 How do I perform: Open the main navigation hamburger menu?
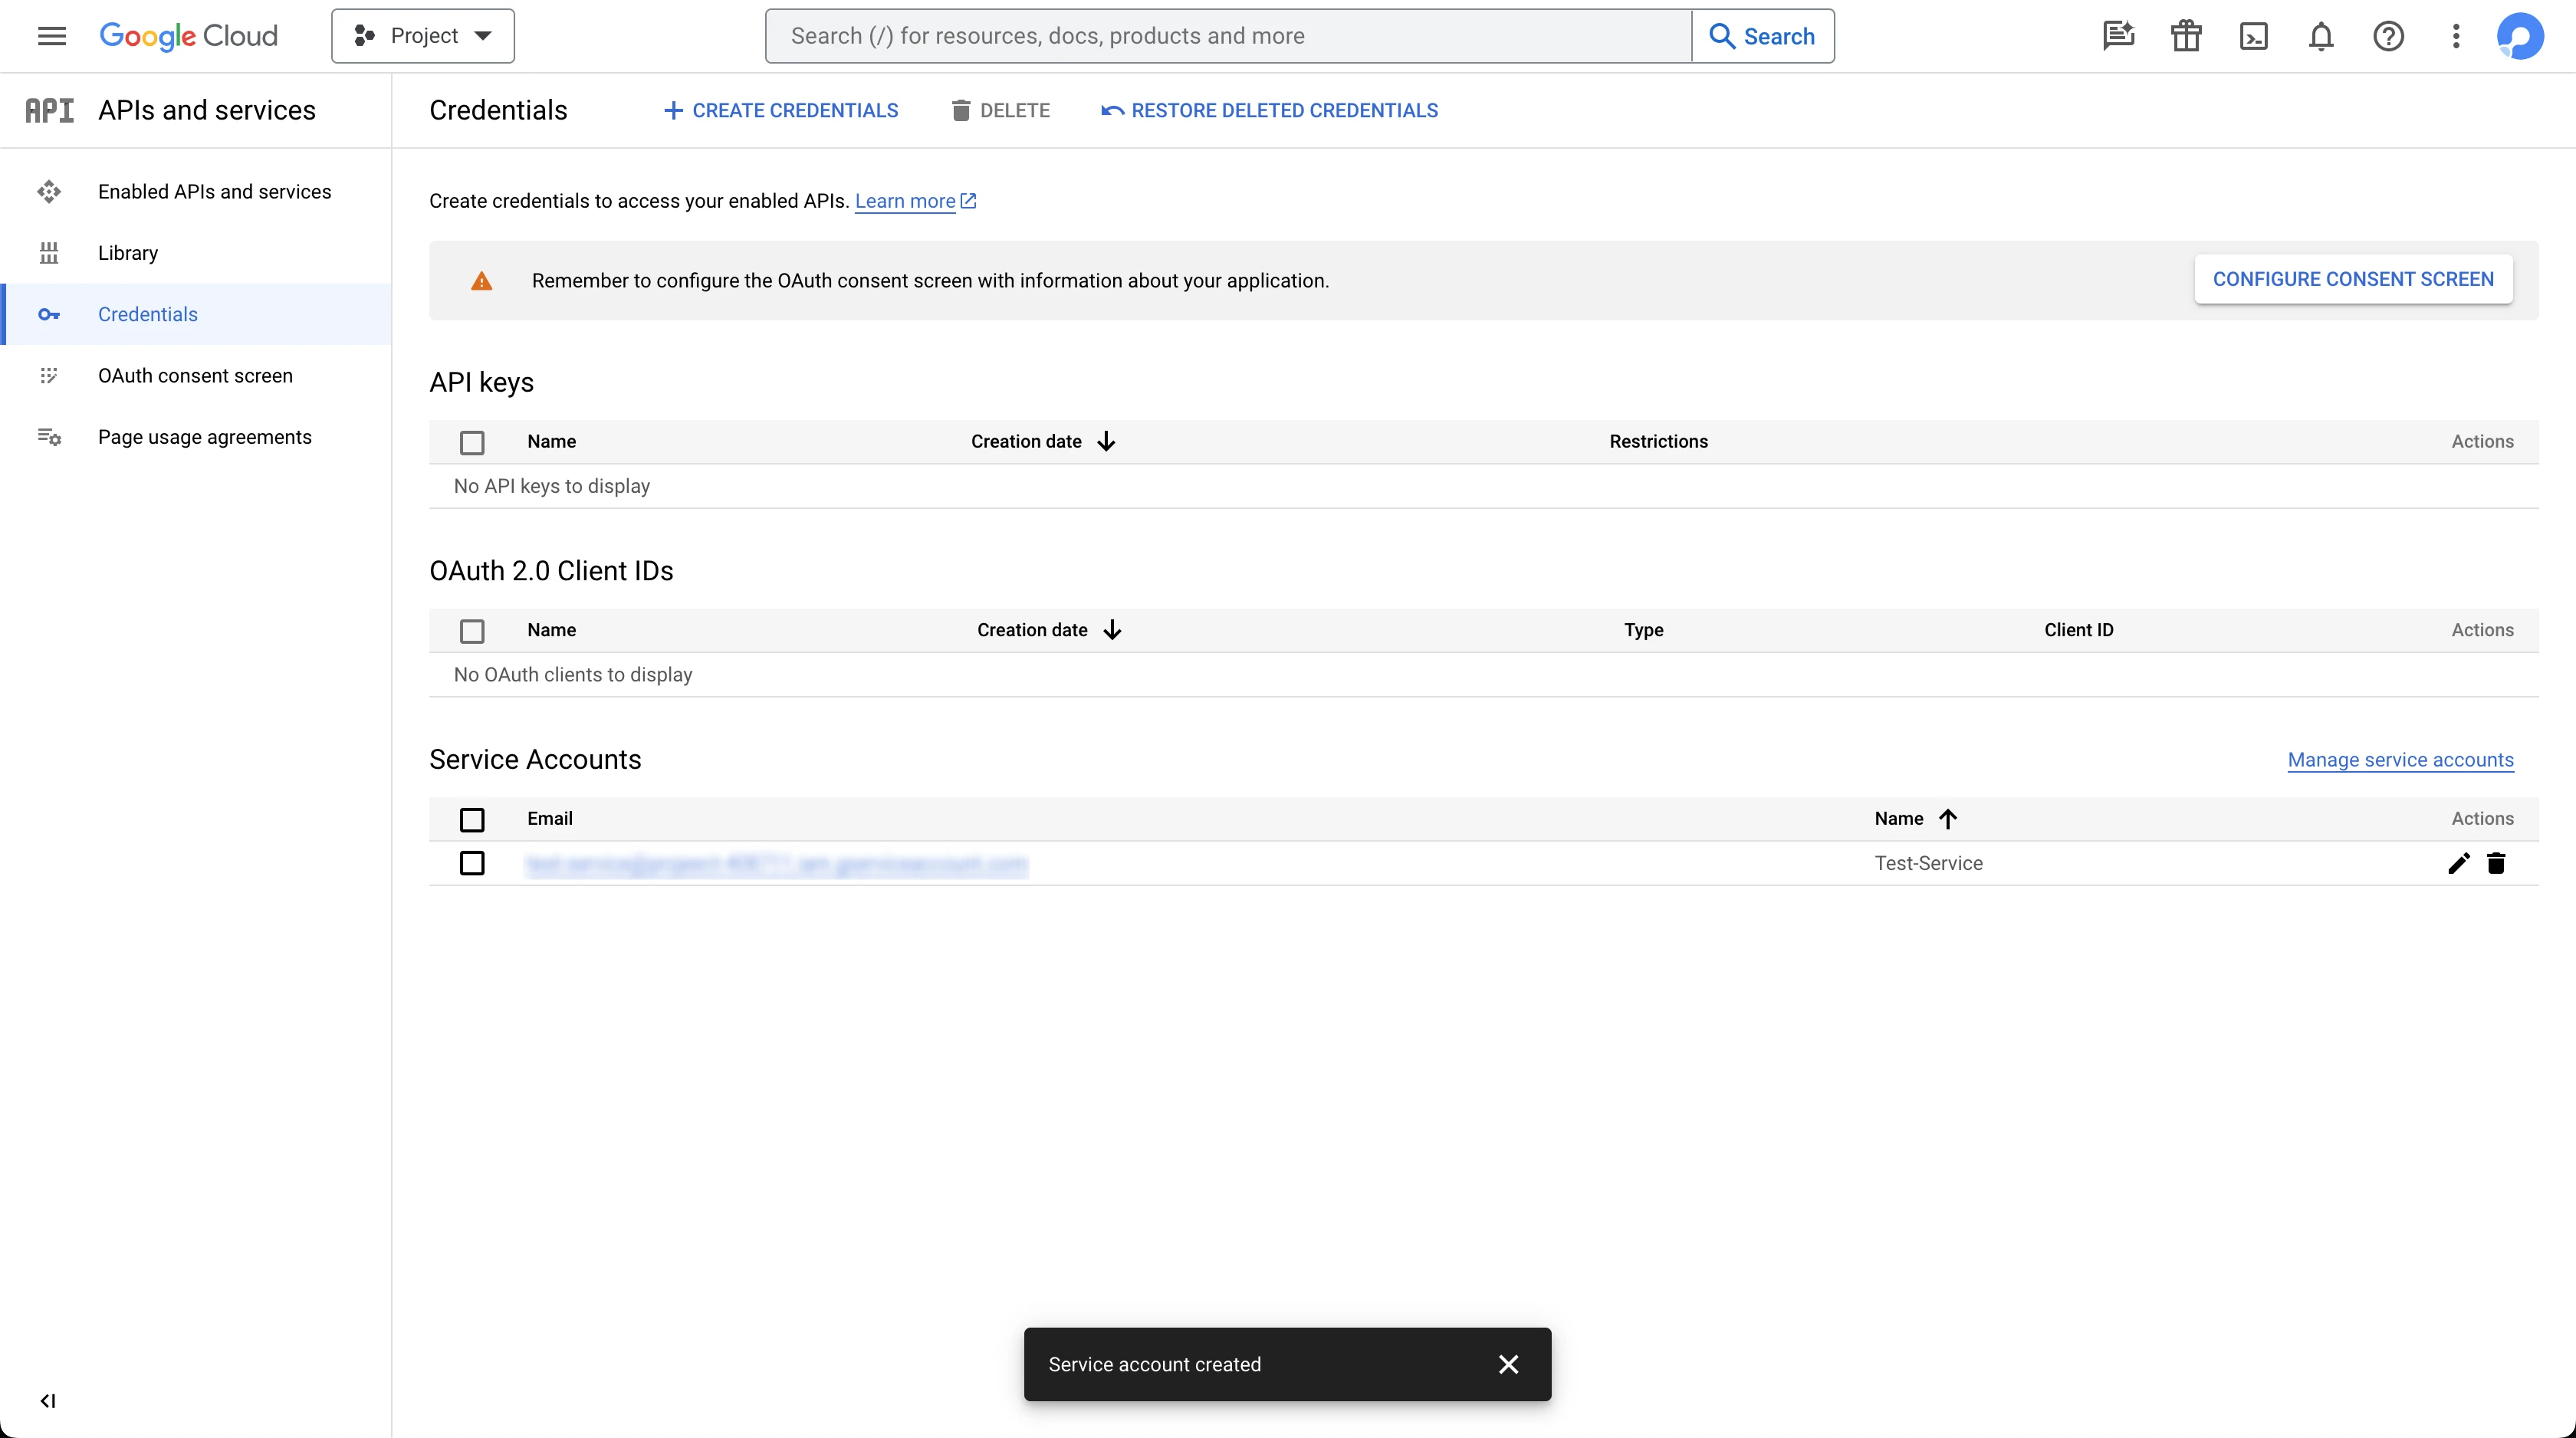tap(51, 36)
